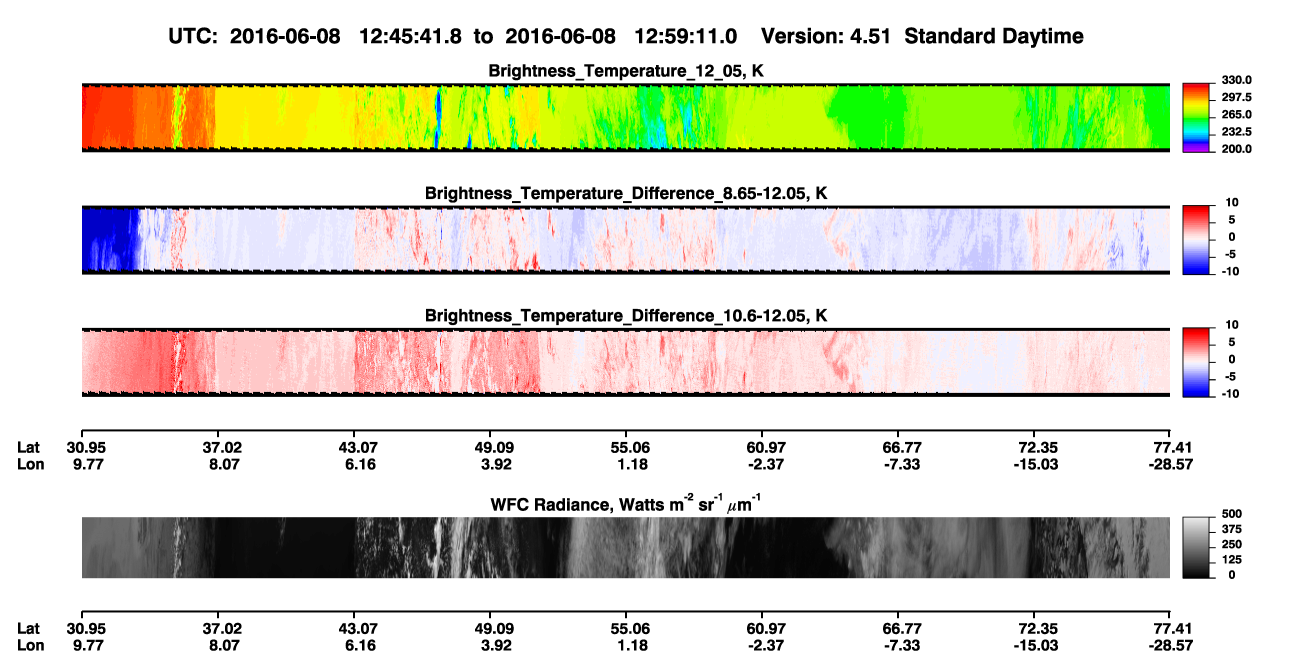Click the 10 label on the 8.65-12.05 colorbar
Viewport: 1300px width, 667px height.
1233,203
